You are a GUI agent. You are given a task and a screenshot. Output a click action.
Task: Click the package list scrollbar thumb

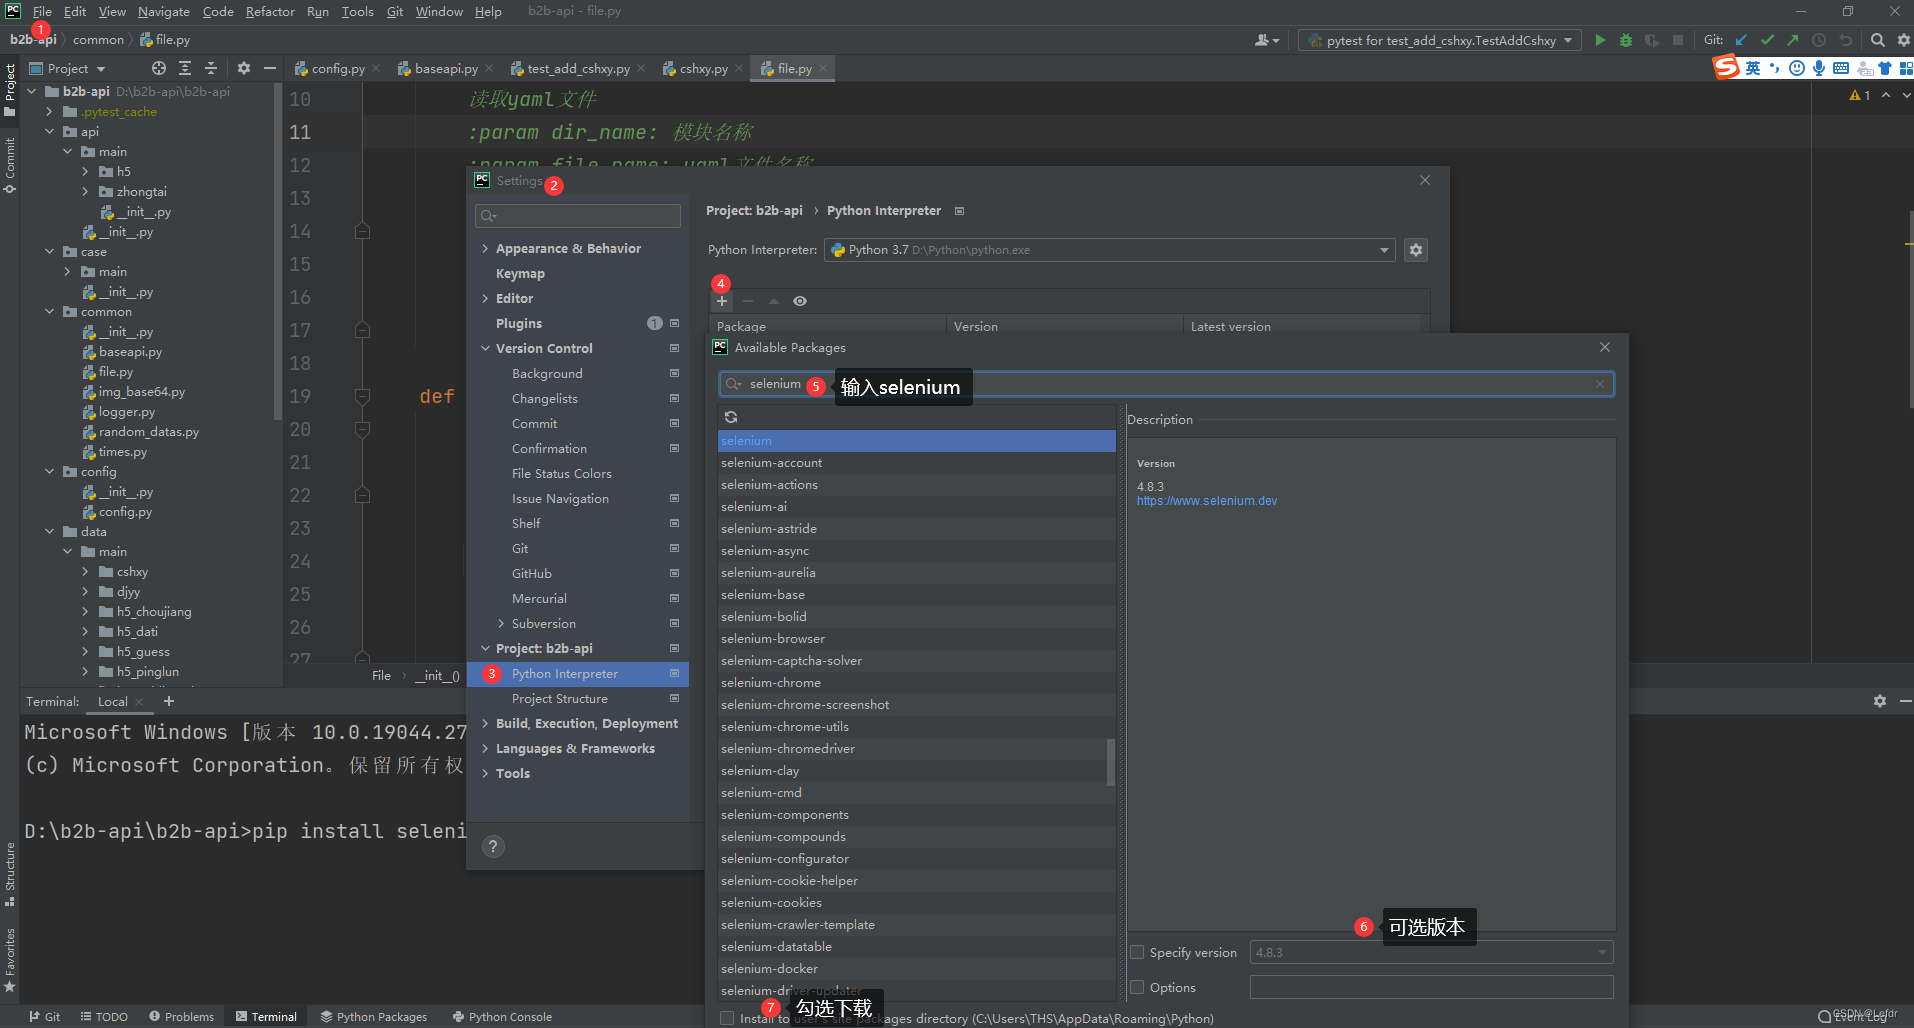[x=1110, y=762]
